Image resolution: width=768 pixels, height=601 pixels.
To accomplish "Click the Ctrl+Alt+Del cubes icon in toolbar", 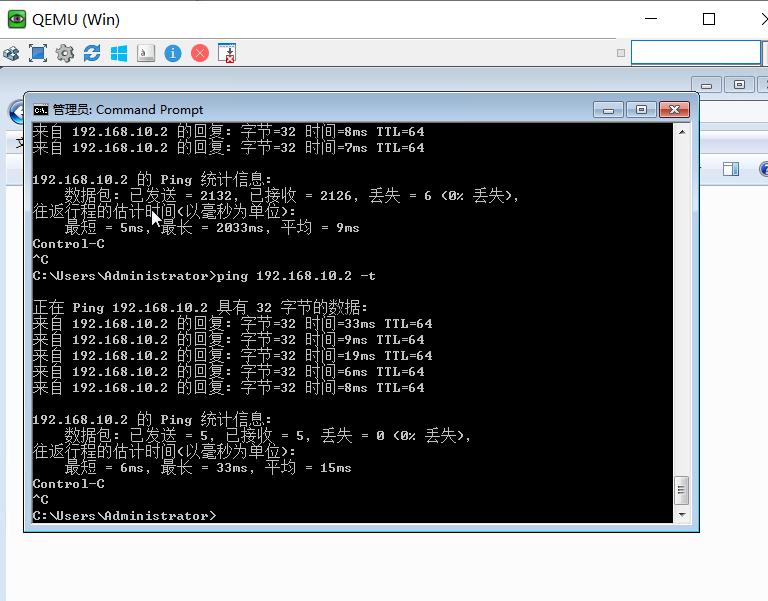I will click(11, 53).
